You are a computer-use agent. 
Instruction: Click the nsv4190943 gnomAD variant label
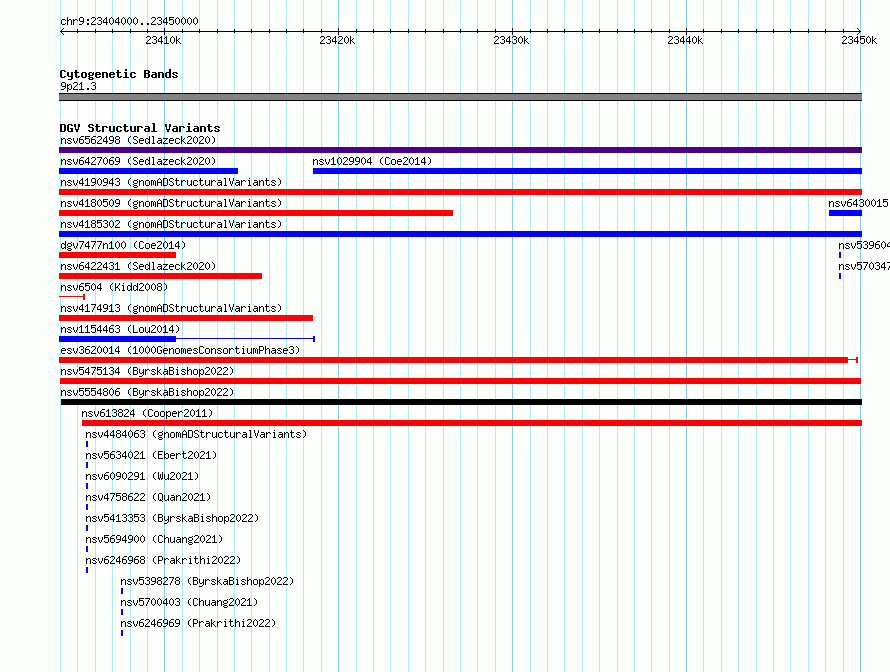[x=171, y=182]
